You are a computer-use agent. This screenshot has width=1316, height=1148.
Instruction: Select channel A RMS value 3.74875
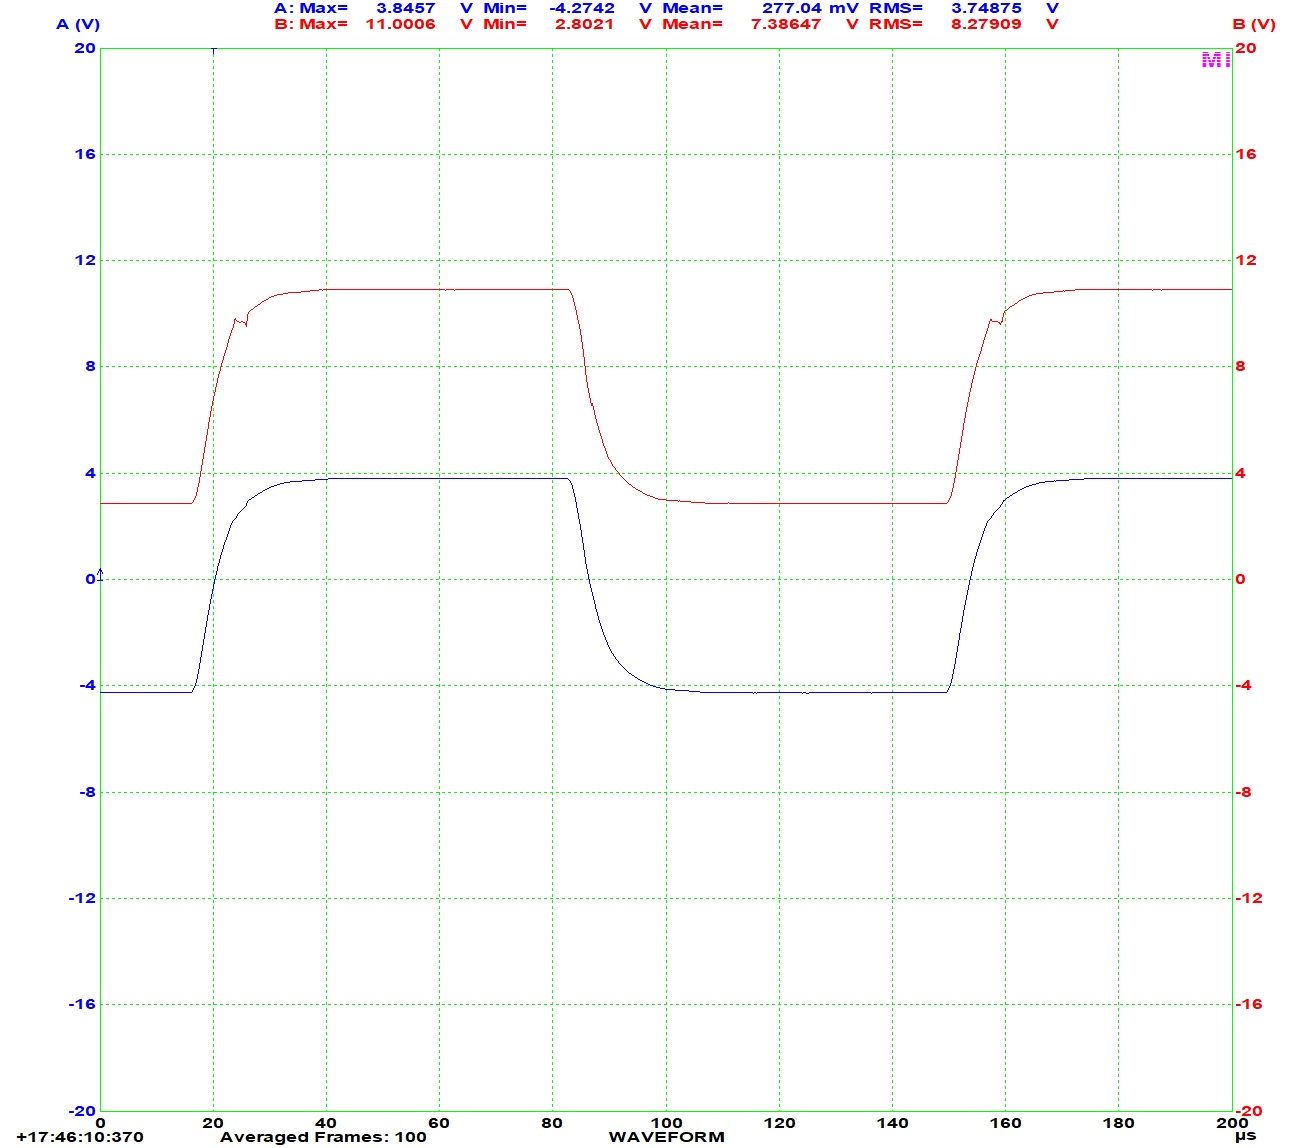point(986,8)
